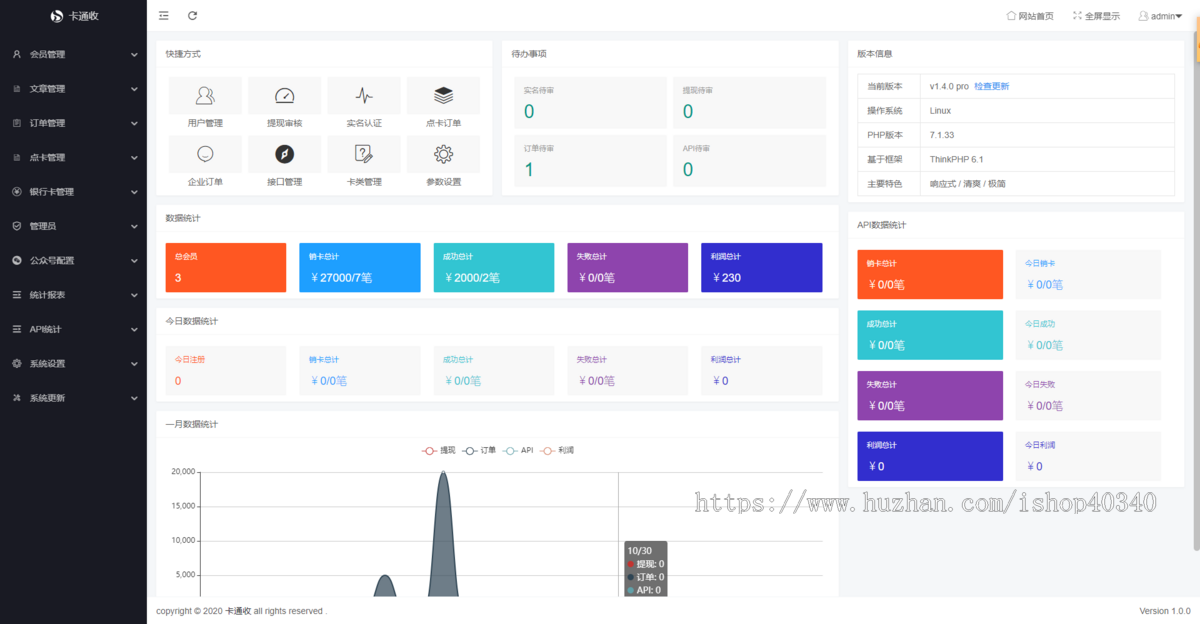Open 点卡订单 layers shortcut icon
Image resolution: width=1200 pixels, height=624 pixels.
(443, 96)
